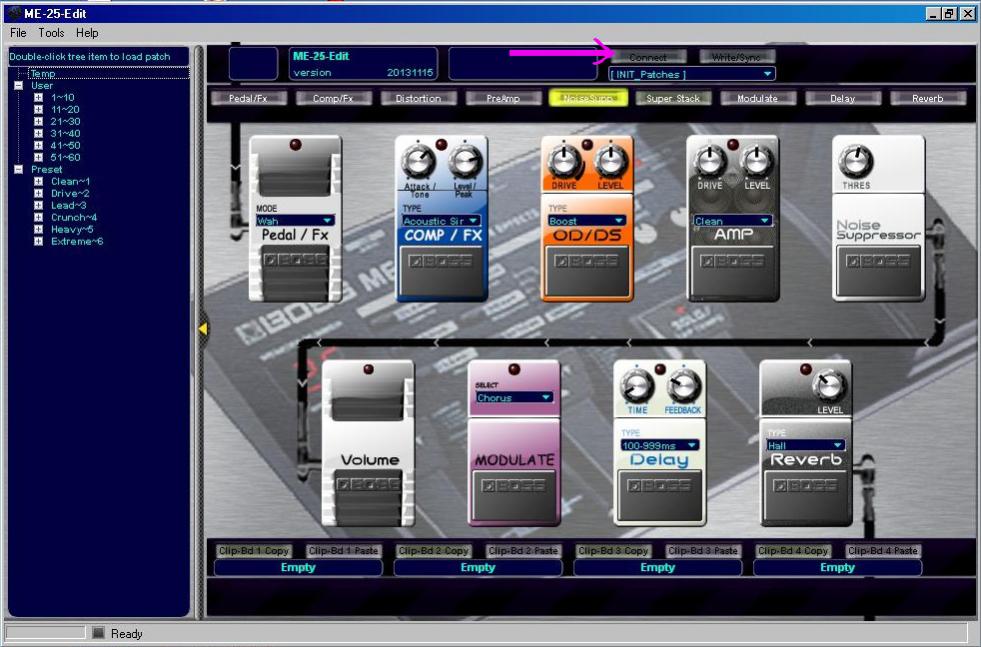The height and width of the screenshot is (647, 981).
Task: Select the 31~40 user patch group
Action: tap(66, 133)
